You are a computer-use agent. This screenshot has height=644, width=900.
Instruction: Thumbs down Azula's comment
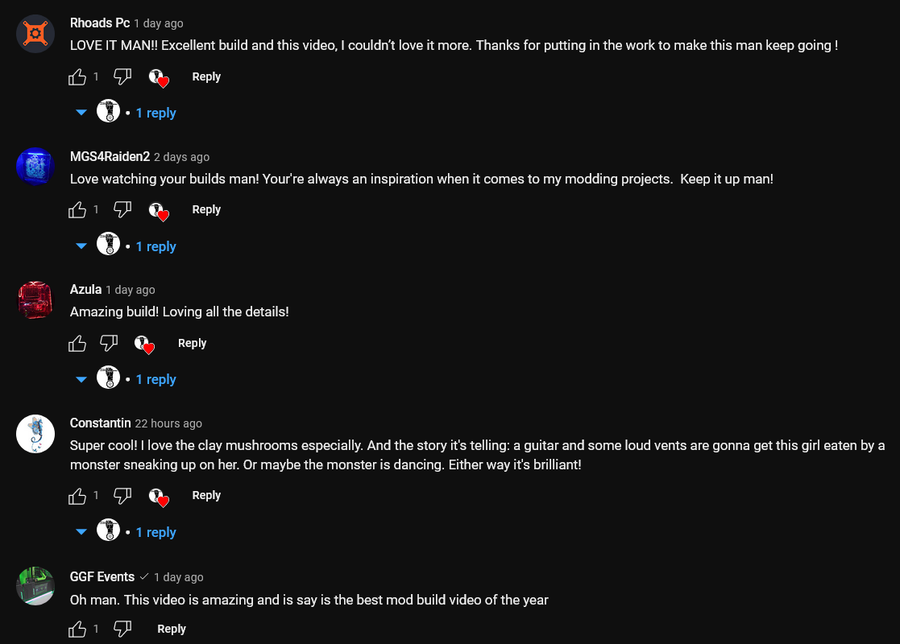[108, 343]
